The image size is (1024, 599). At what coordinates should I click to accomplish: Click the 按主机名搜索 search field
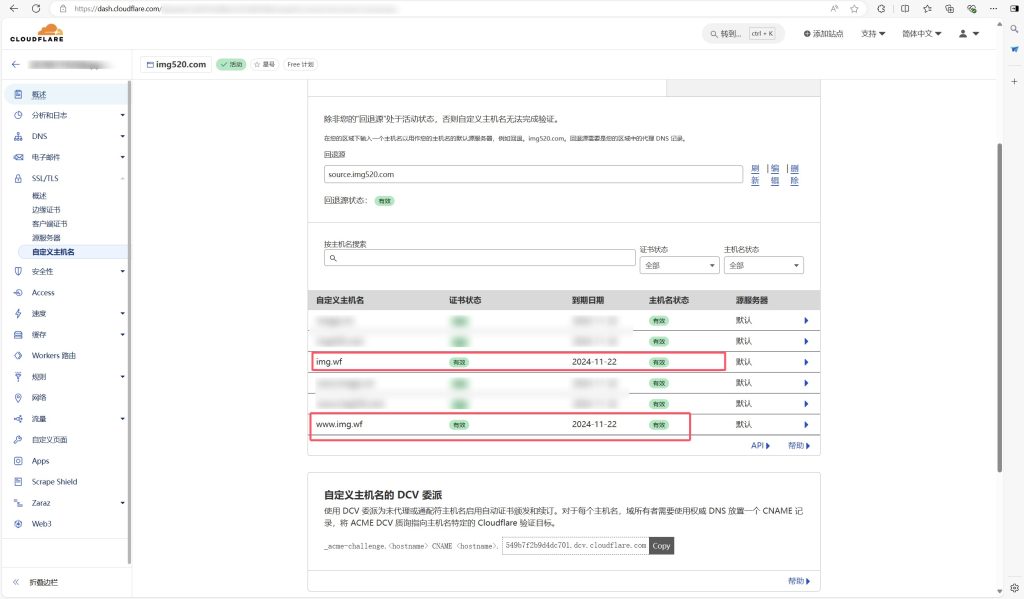[479, 258]
